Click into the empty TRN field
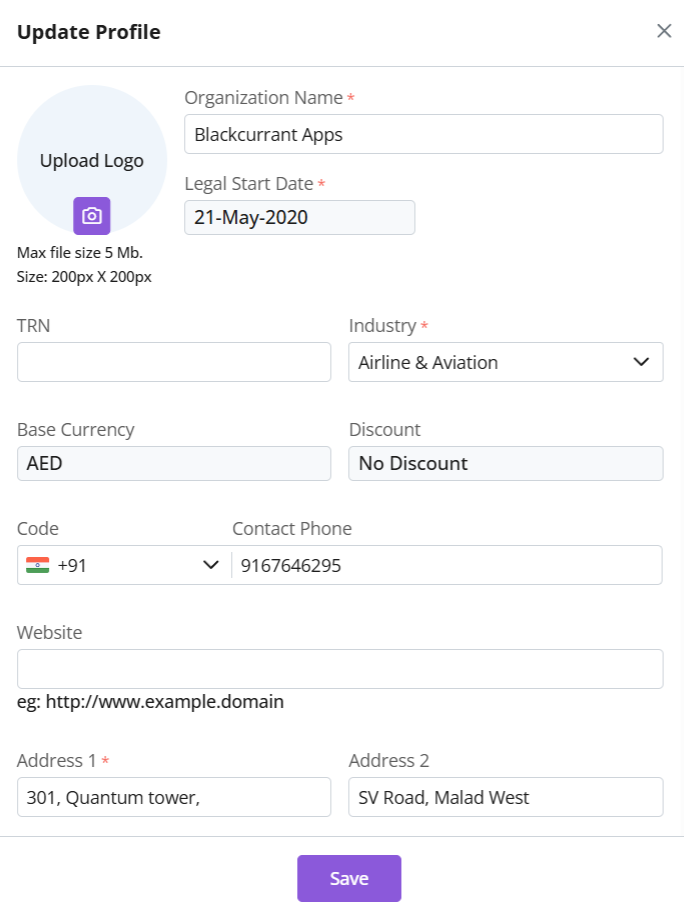This screenshot has width=684, height=918. click(173, 362)
